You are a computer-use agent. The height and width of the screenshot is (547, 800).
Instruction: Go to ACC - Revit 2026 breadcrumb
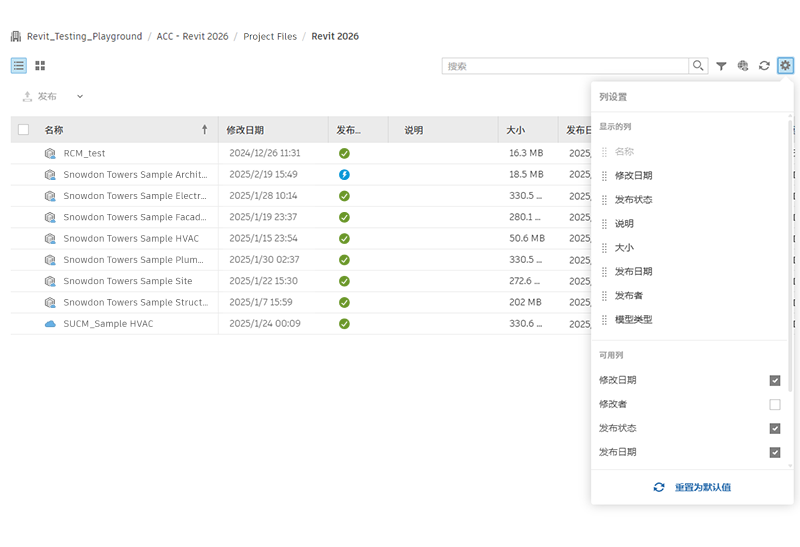(x=192, y=36)
